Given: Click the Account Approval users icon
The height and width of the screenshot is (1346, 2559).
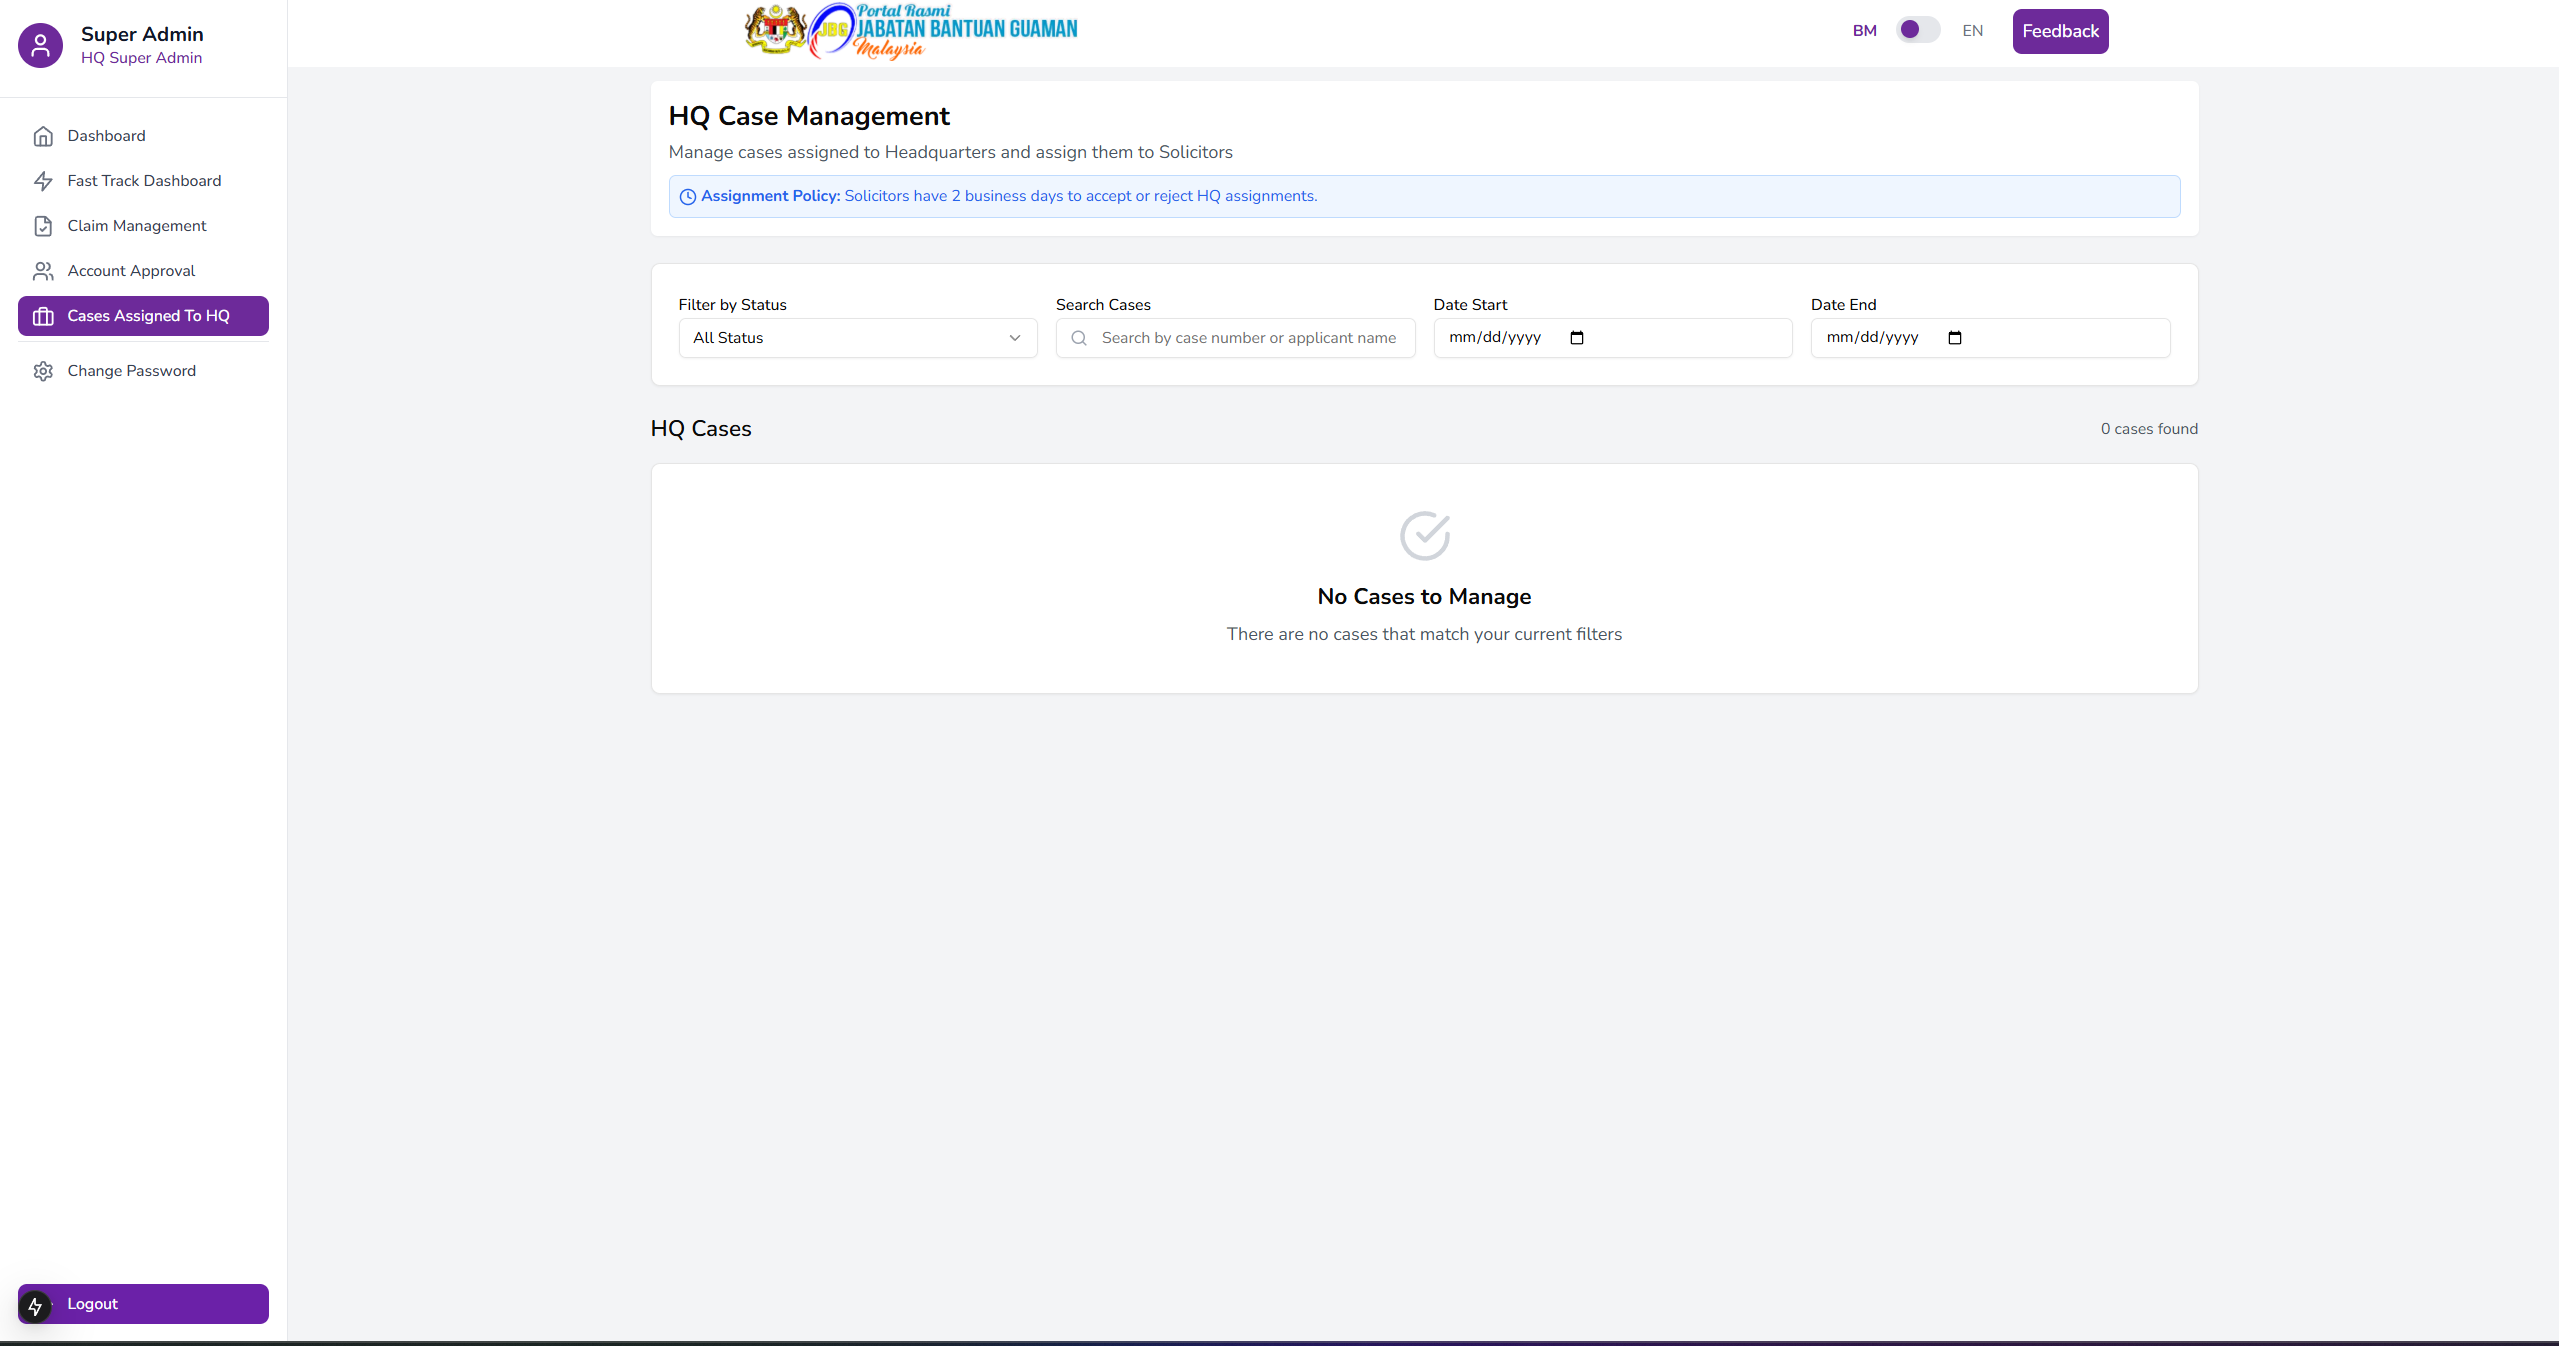Looking at the screenshot, I should coord(43,271).
